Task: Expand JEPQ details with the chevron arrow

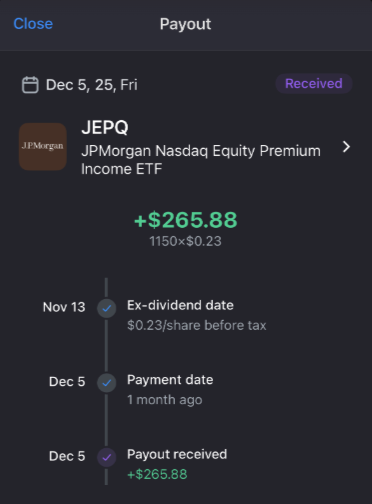Action: pos(346,147)
